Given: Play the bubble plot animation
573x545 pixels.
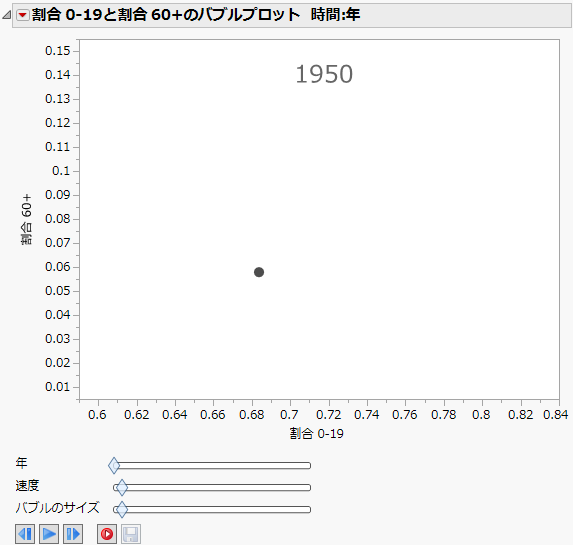Looking at the screenshot, I should 49,534.
